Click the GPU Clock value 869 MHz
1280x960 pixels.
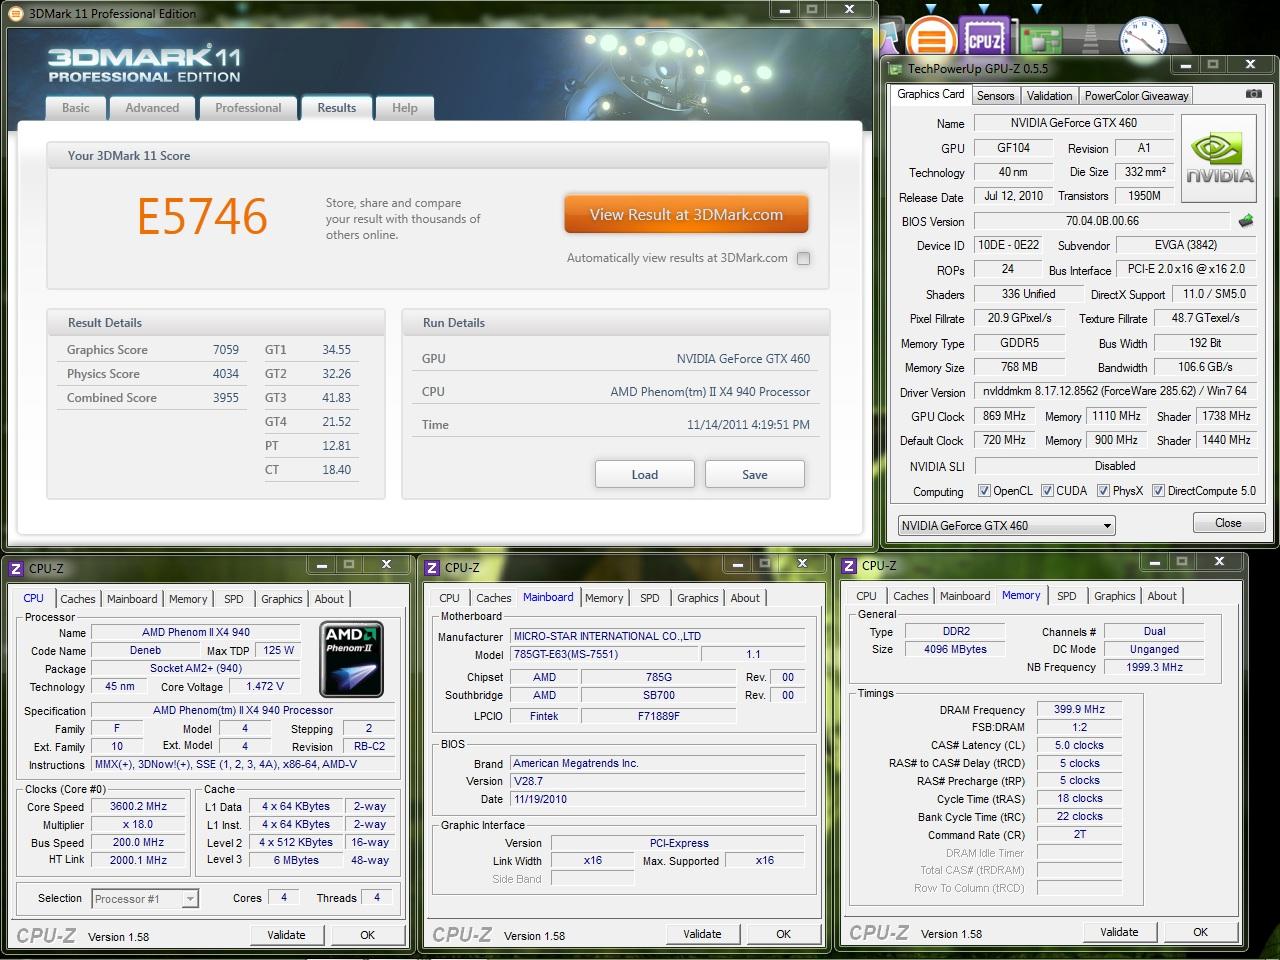point(1004,416)
